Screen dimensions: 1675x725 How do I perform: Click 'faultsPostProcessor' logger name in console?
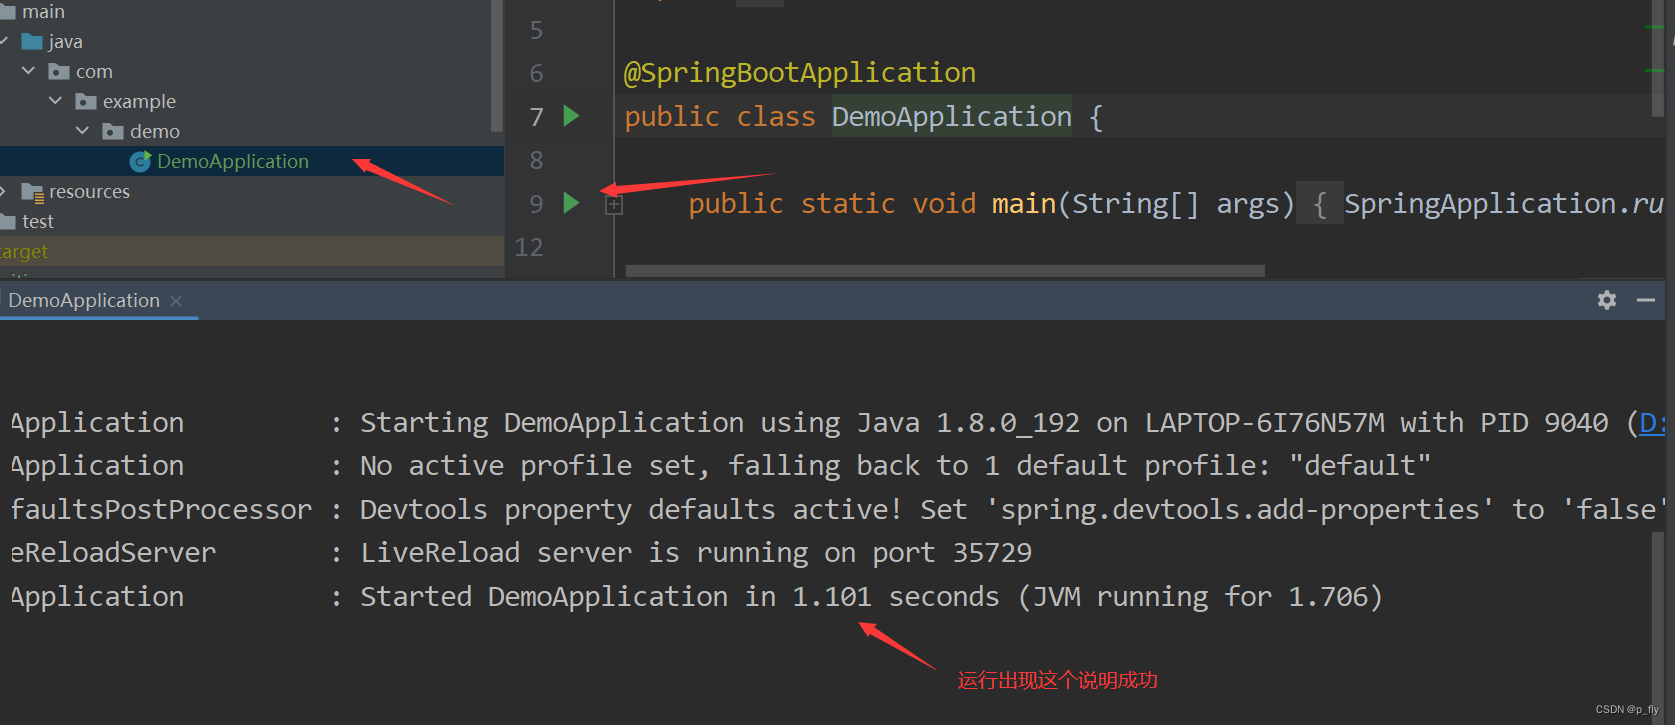[161, 510]
